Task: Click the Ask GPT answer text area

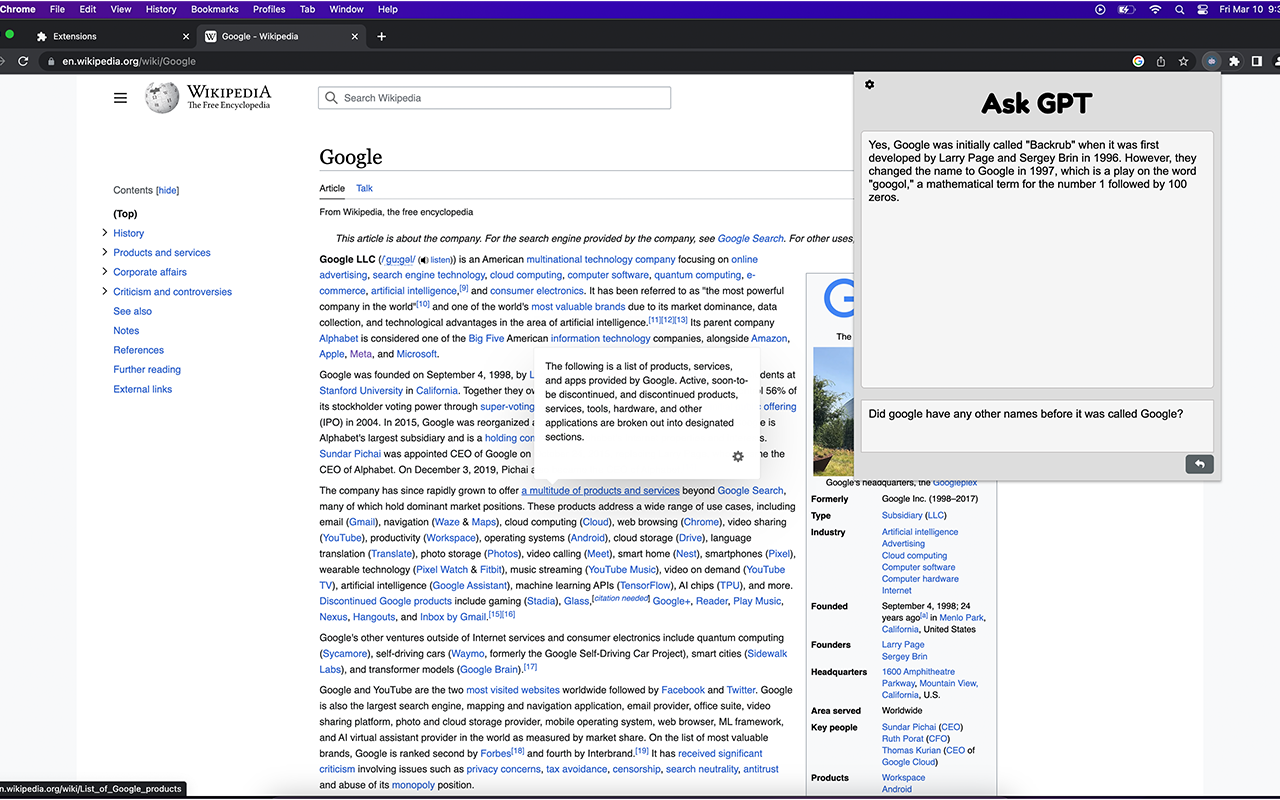Action: tap(1037, 260)
